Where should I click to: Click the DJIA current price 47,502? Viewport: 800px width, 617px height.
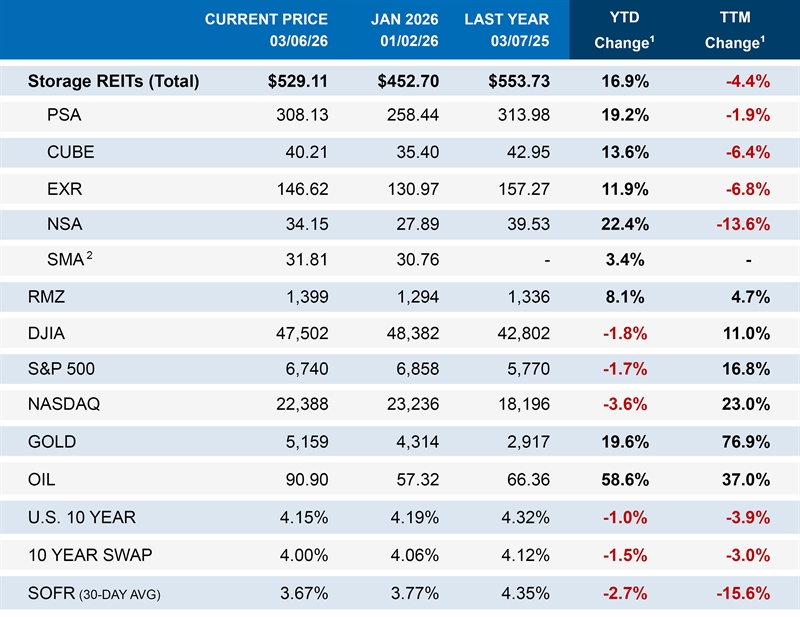coord(301,332)
